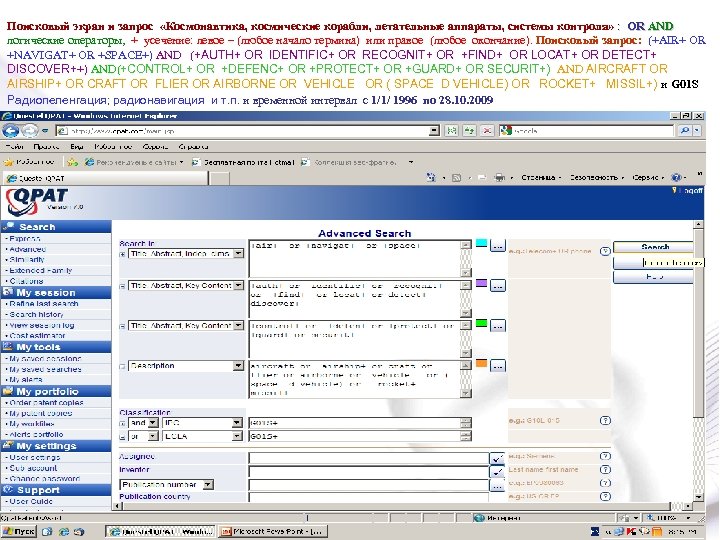Click the Feeds icon in command bar
Viewport: 720px width, 540px height.
tap(456, 177)
